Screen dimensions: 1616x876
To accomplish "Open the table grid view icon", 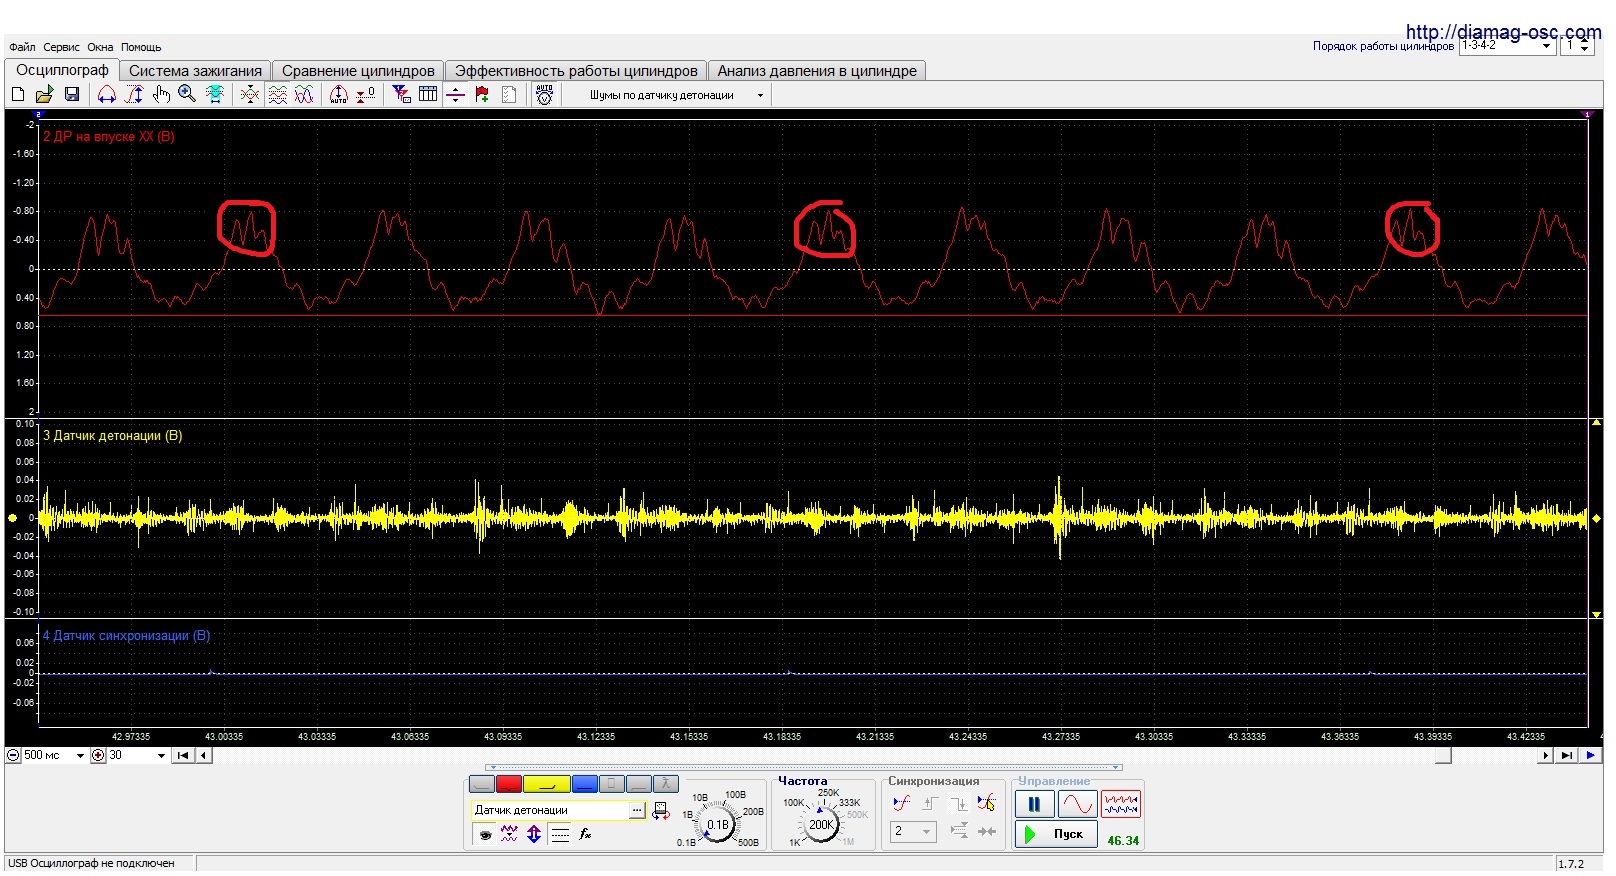I will tap(428, 94).
